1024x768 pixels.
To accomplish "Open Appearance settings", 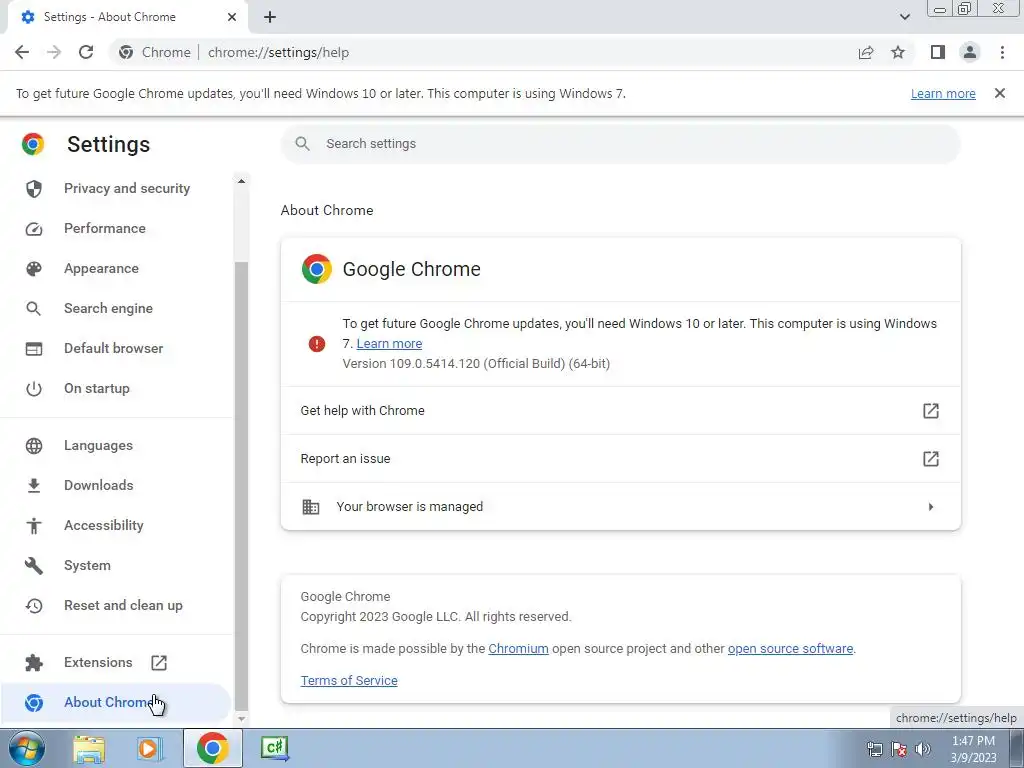I will click(x=116, y=268).
